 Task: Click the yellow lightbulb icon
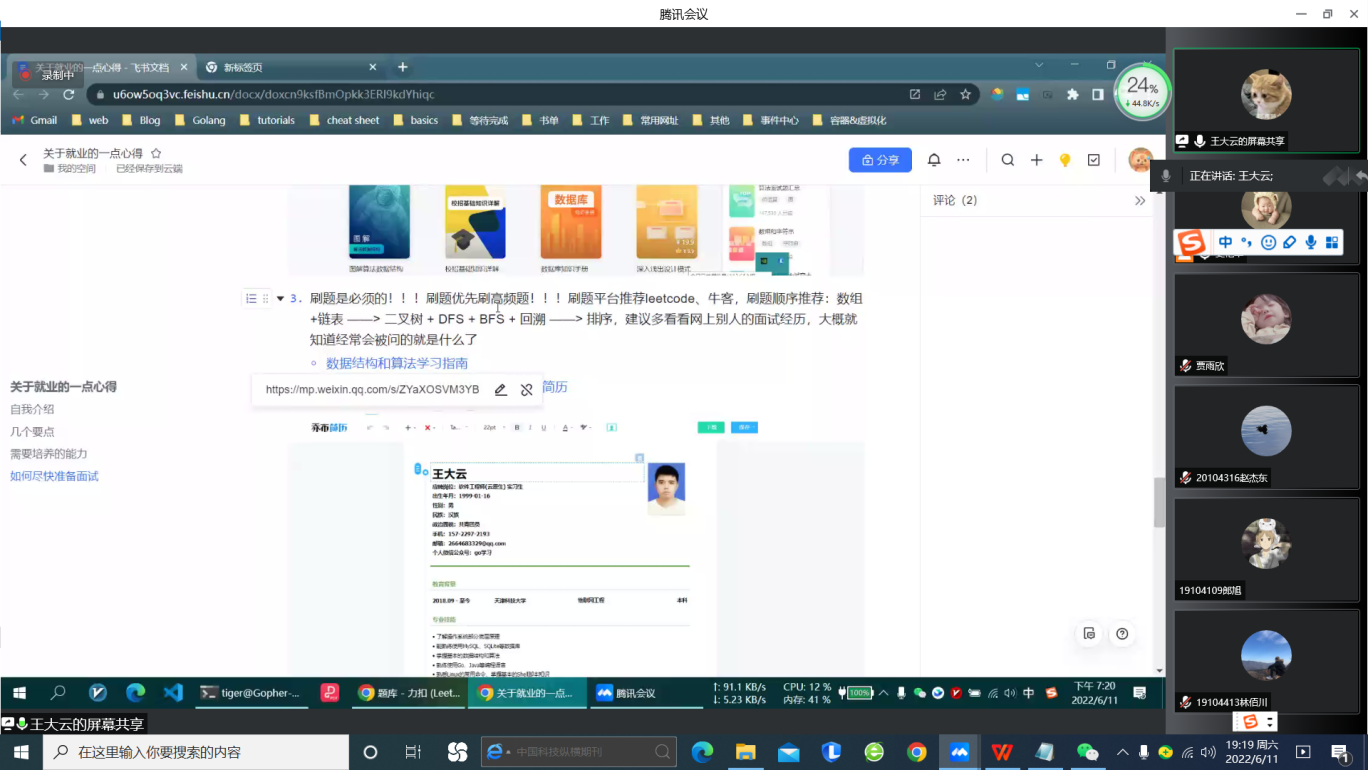click(x=1065, y=160)
